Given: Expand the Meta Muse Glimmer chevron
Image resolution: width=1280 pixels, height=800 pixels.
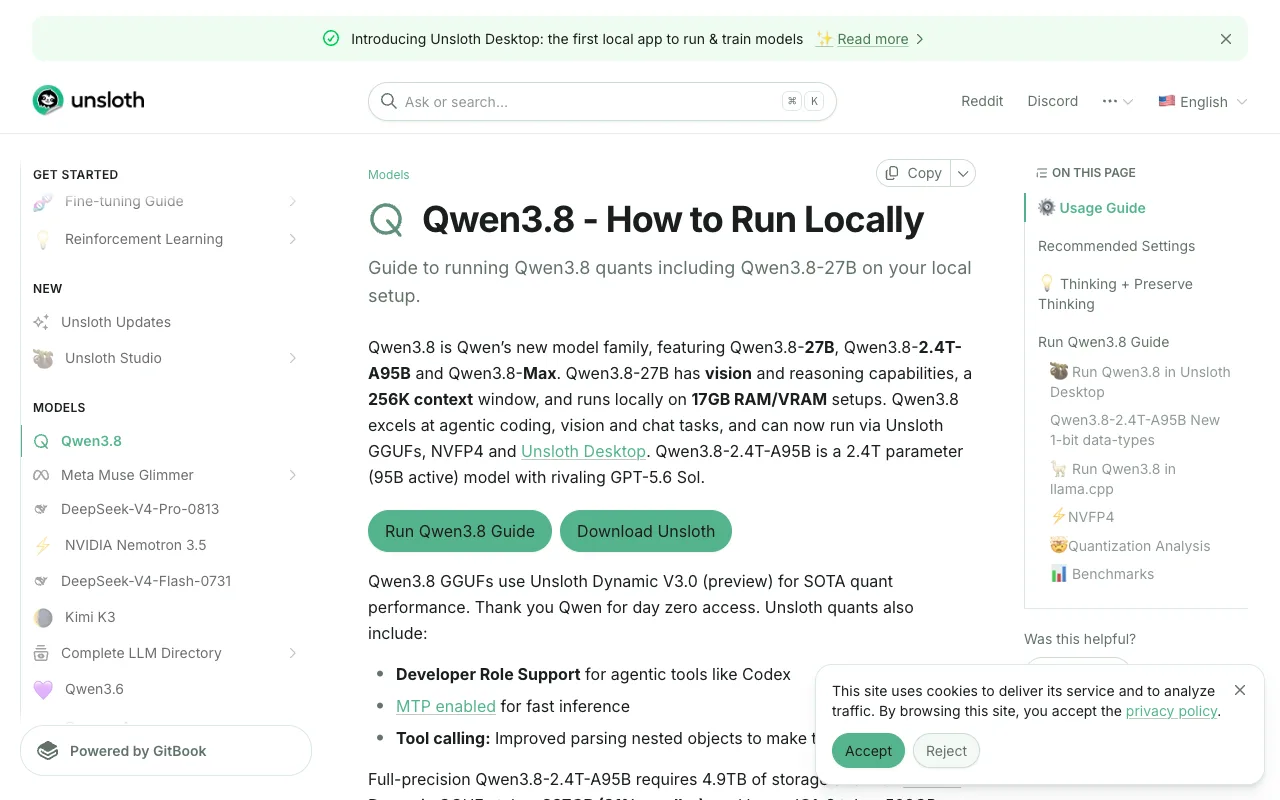Looking at the screenshot, I should [292, 475].
